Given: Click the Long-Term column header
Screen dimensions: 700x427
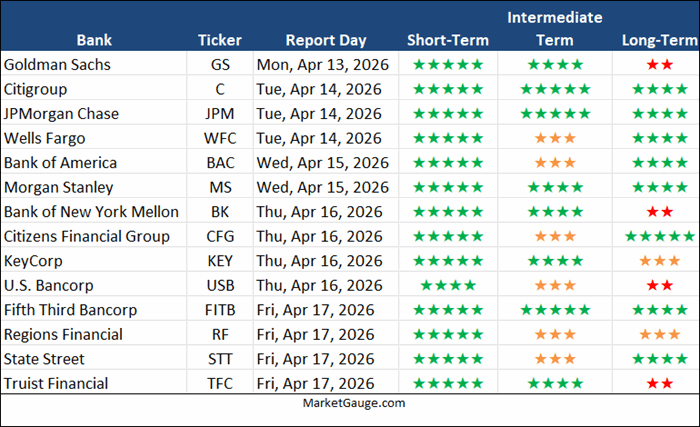Looking at the screenshot, I should click(x=659, y=40).
